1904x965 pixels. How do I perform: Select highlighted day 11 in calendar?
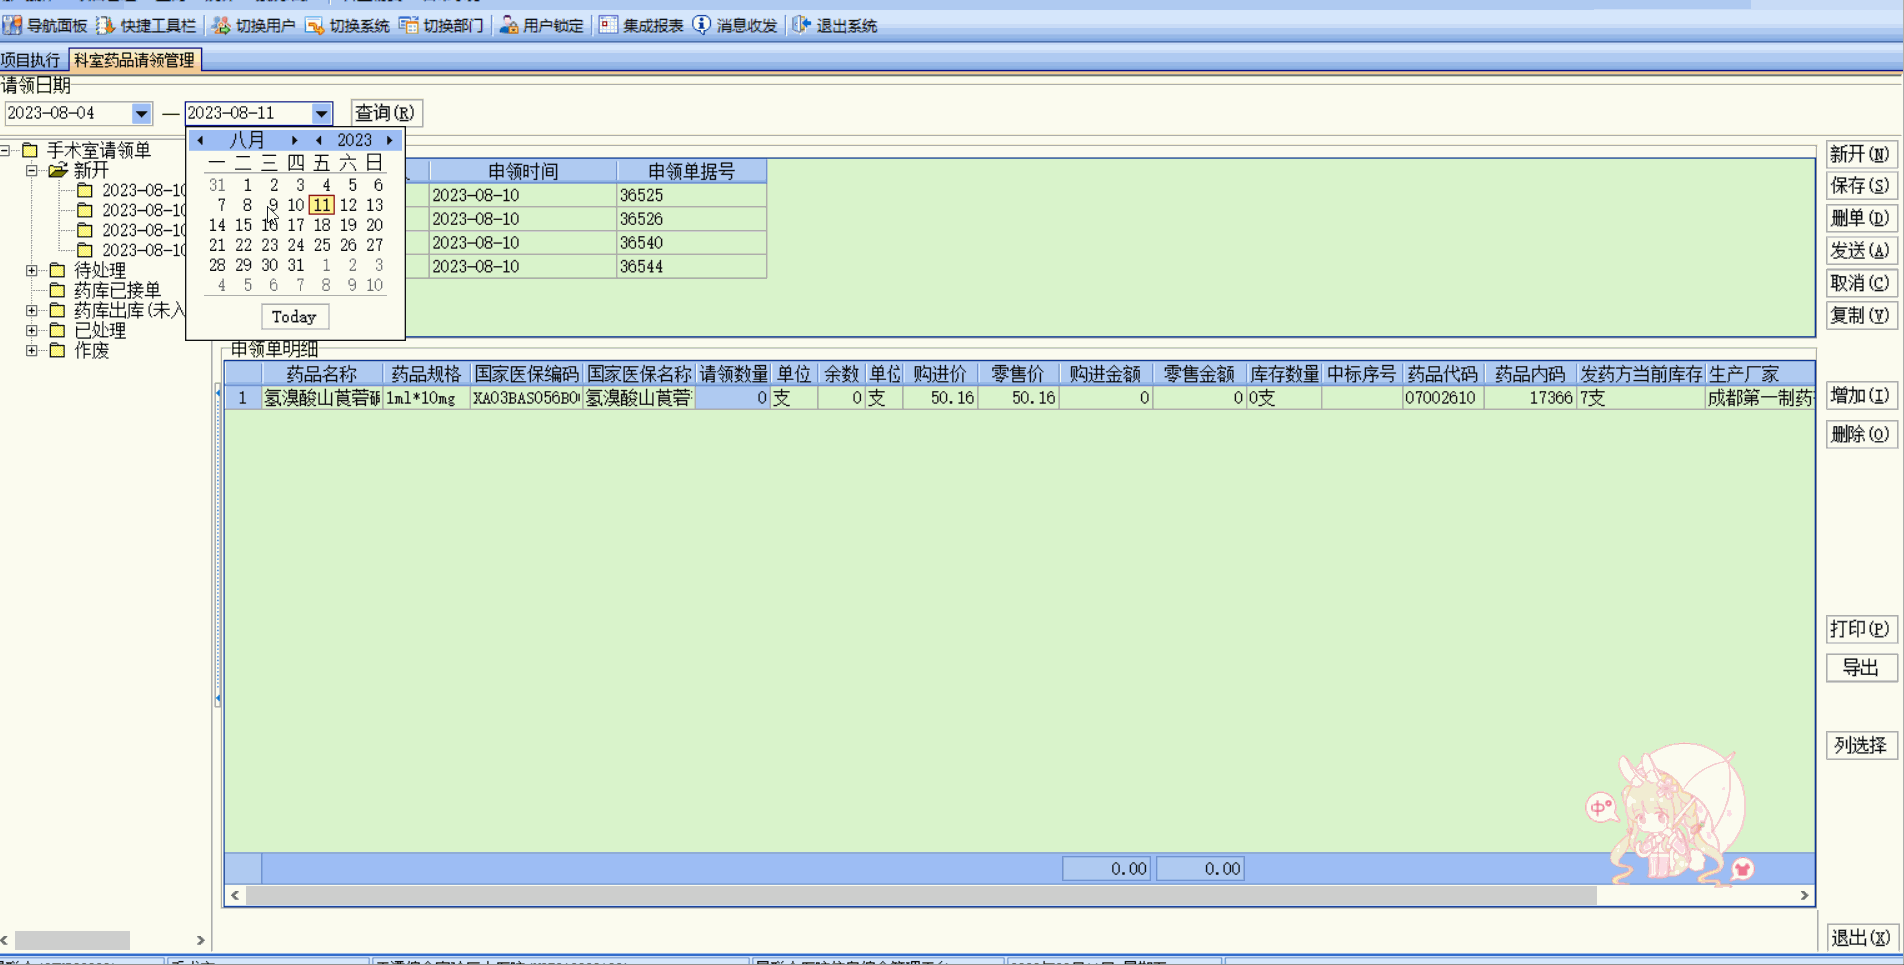point(321,205)
